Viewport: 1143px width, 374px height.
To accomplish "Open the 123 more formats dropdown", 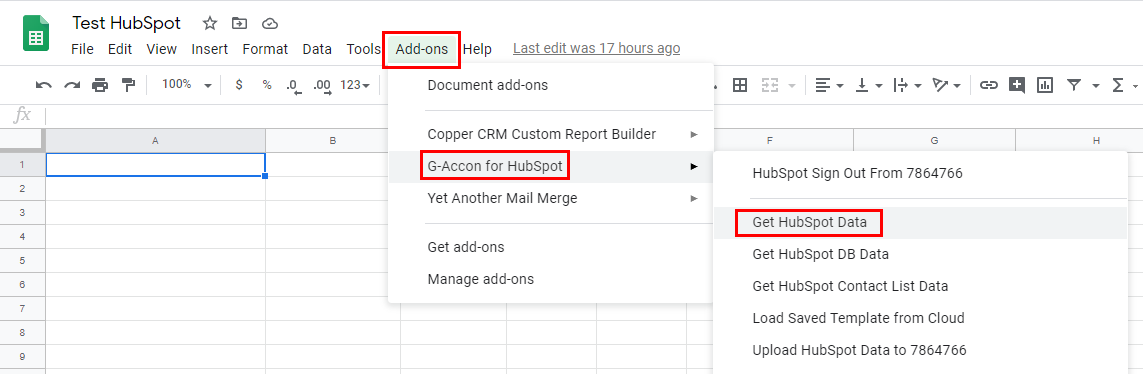I will click(355, 85).
